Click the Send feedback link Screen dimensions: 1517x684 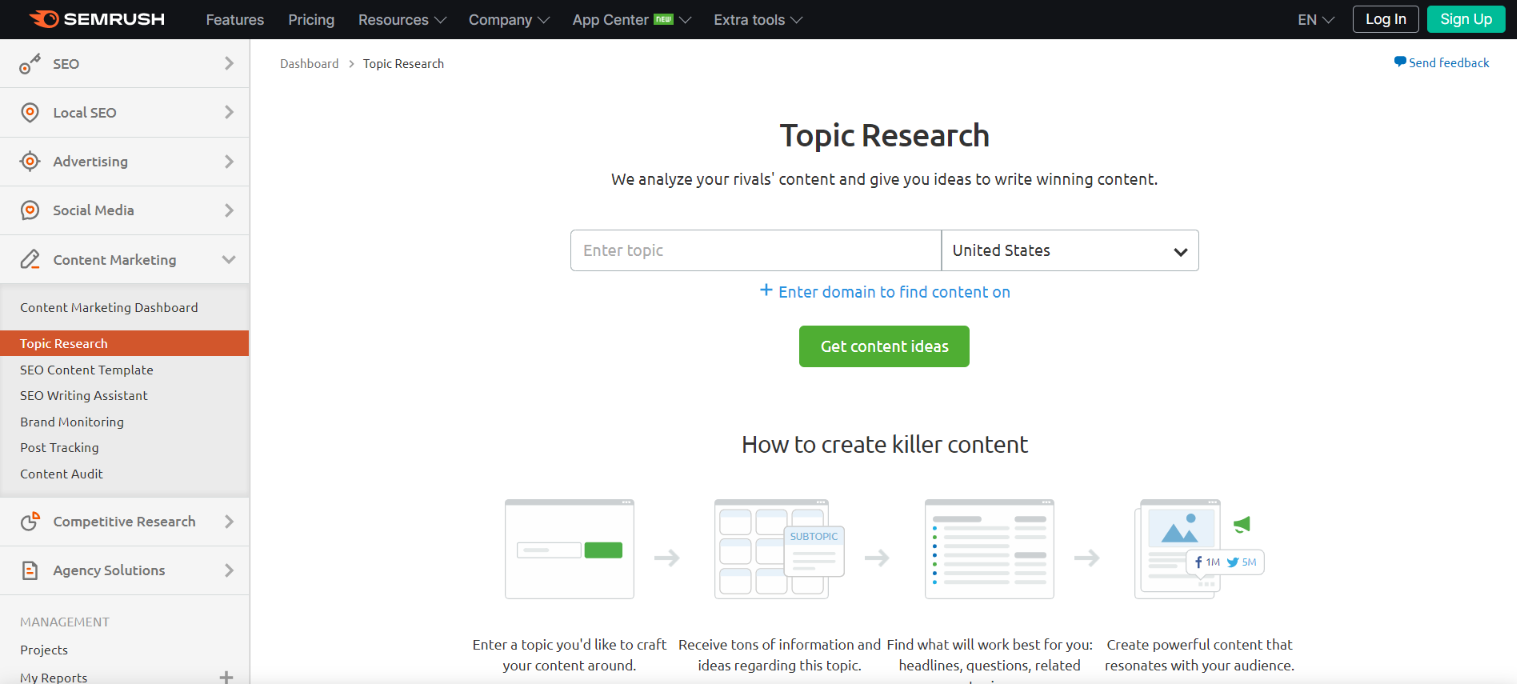pos(1449,63)
